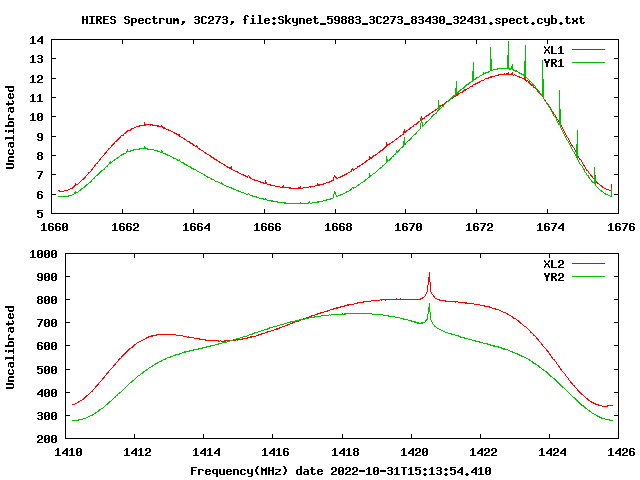Click the 1666 x-axis tick label
This screenshot has width=640, height=480.
pyautogui.click(x=267, y=227)
